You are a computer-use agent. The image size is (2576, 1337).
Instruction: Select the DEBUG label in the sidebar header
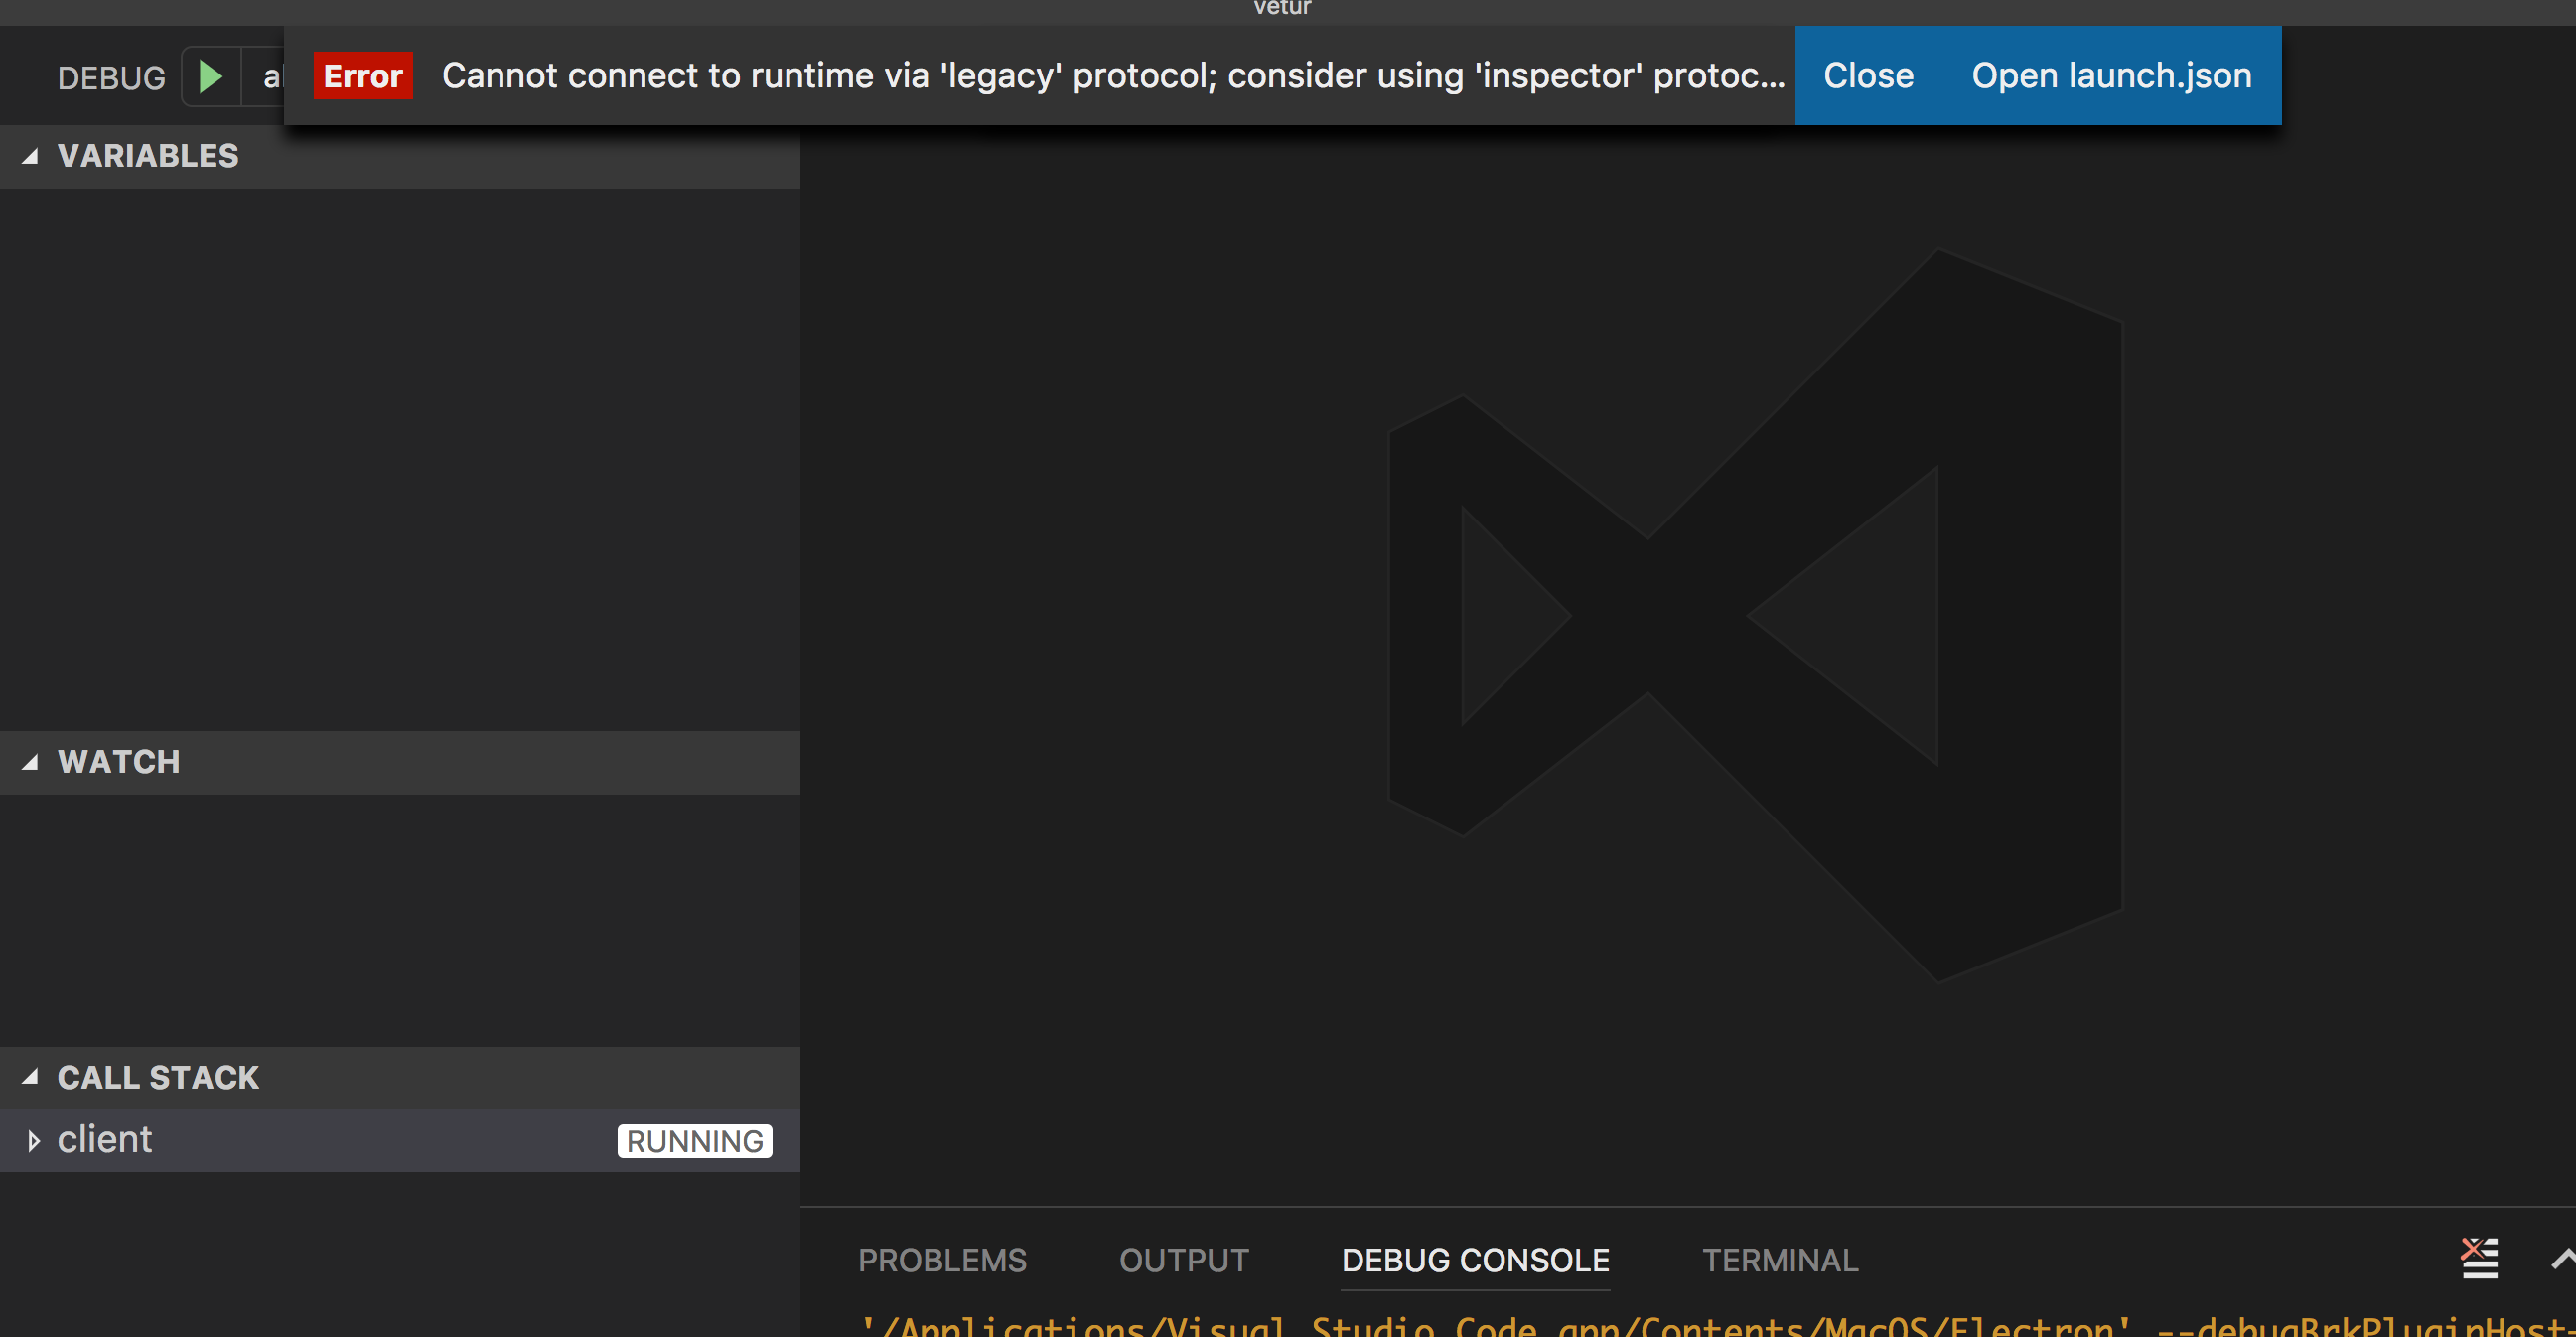click(x=111, y=76)
